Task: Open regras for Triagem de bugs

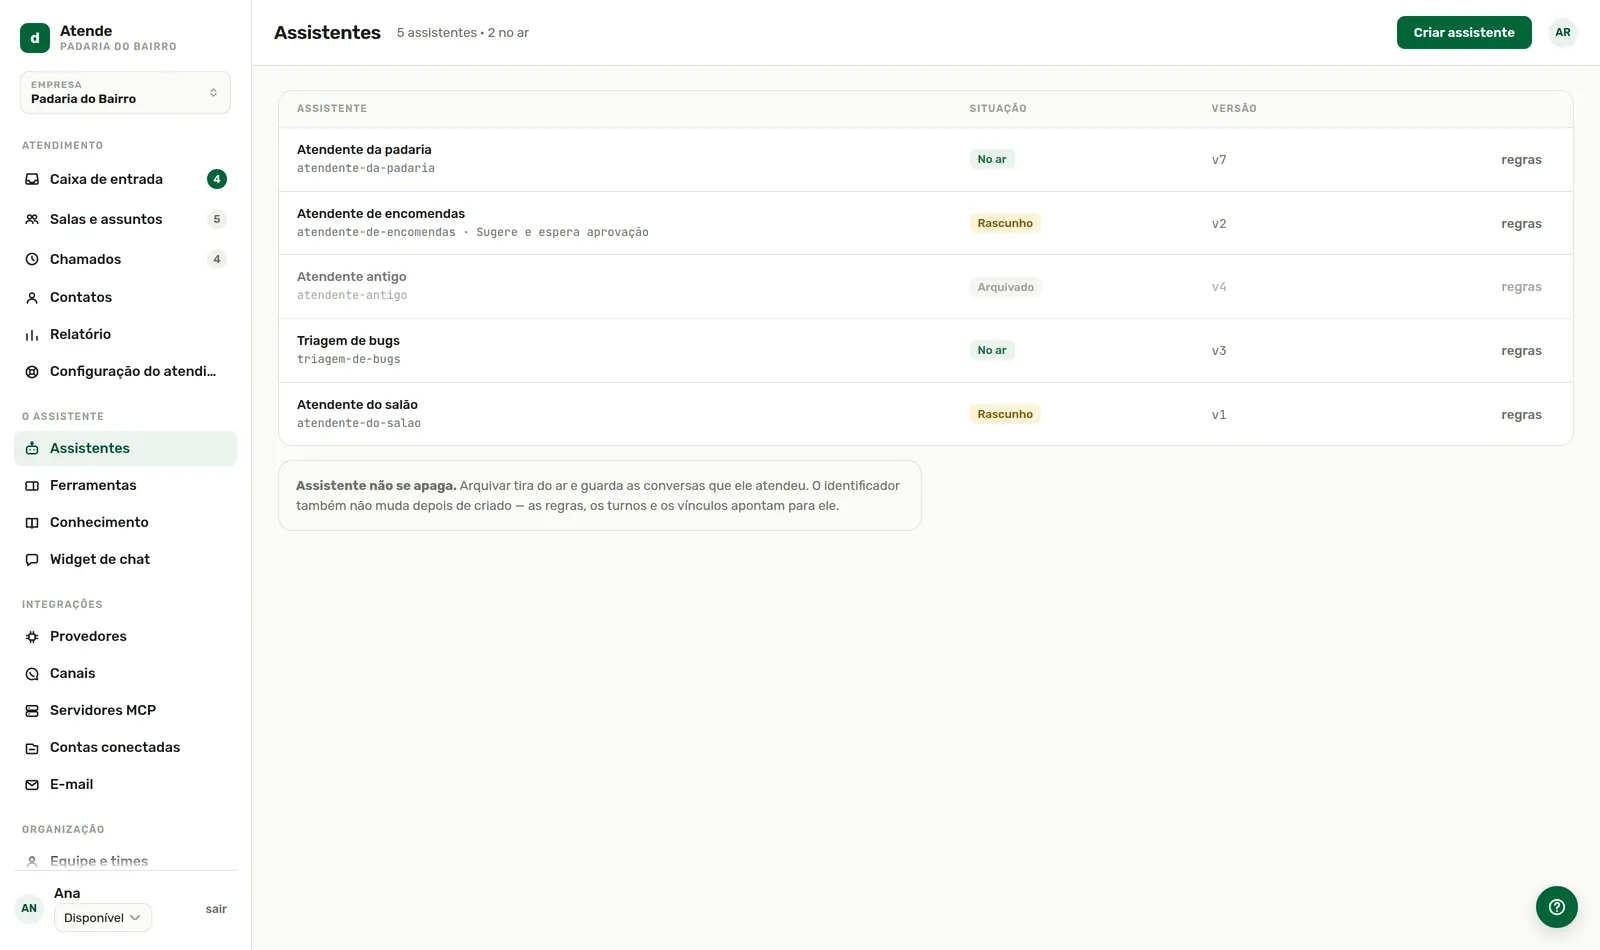Action: (x=1521, y=351)
